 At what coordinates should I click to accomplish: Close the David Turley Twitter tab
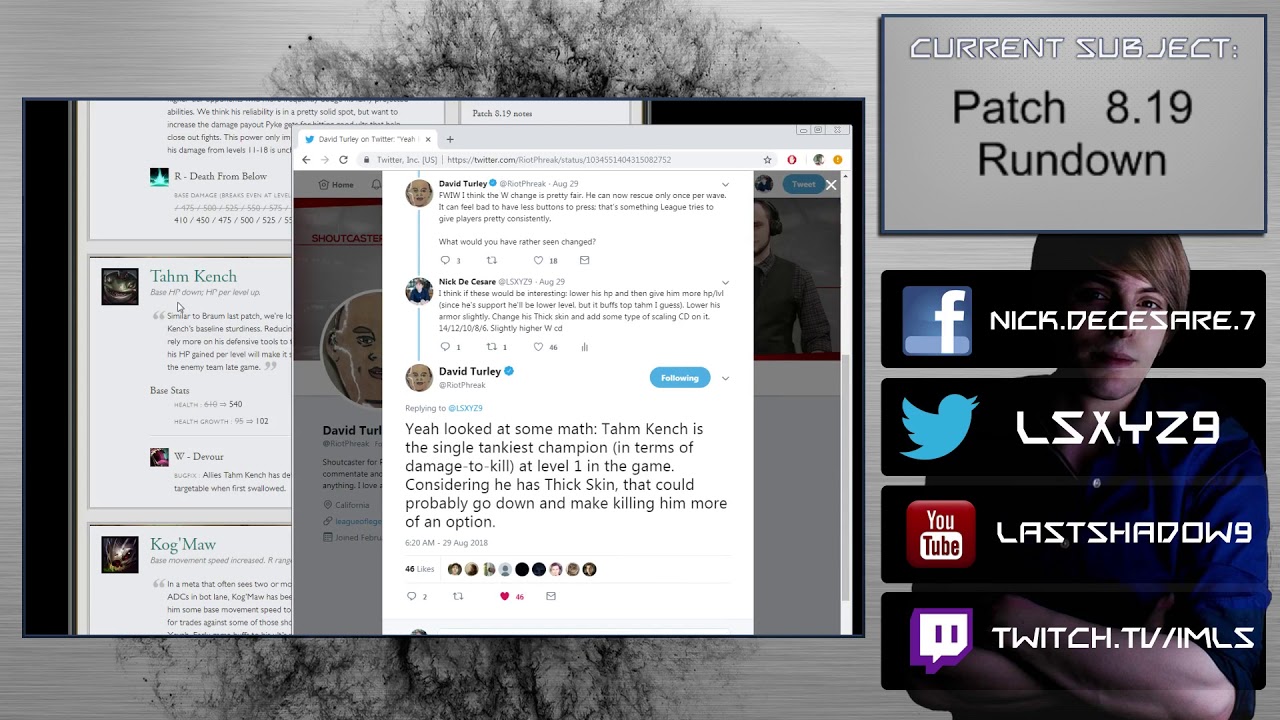(x=428, y=139)
